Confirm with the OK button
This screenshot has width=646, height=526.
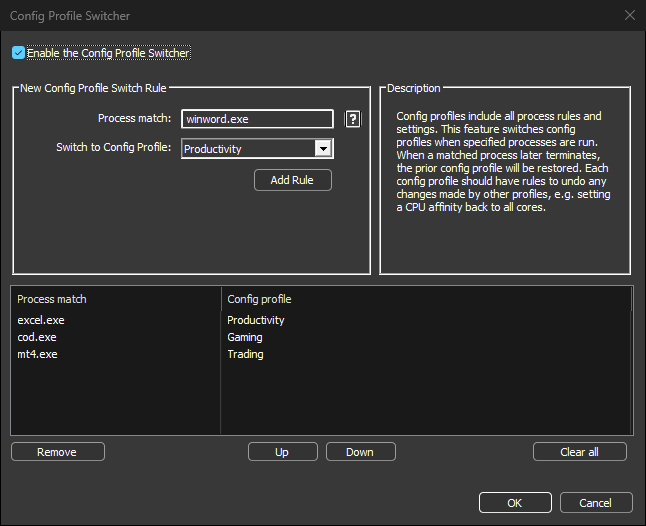pos(515,503)
